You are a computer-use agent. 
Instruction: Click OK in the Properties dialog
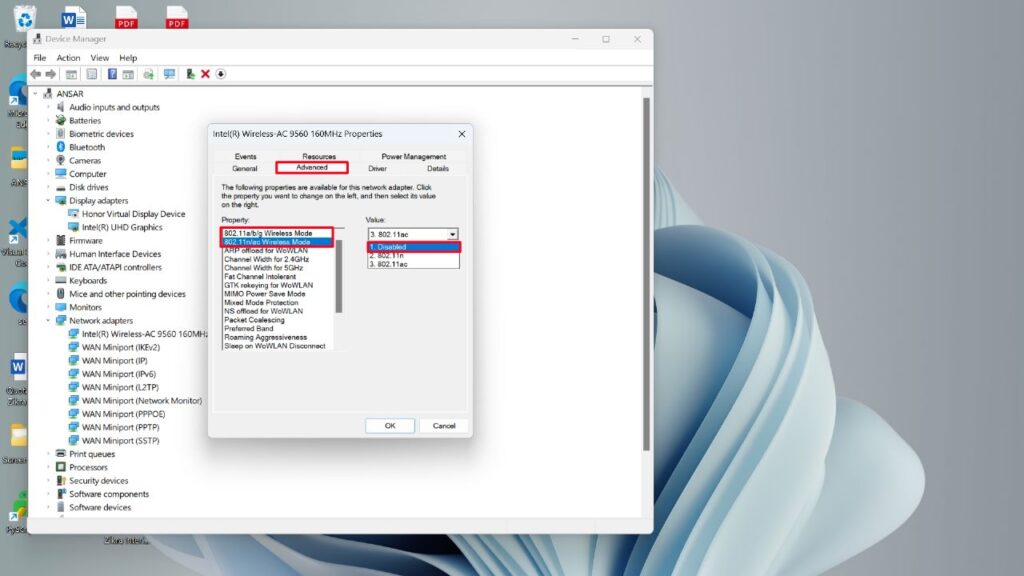click(x=390, y=426)
